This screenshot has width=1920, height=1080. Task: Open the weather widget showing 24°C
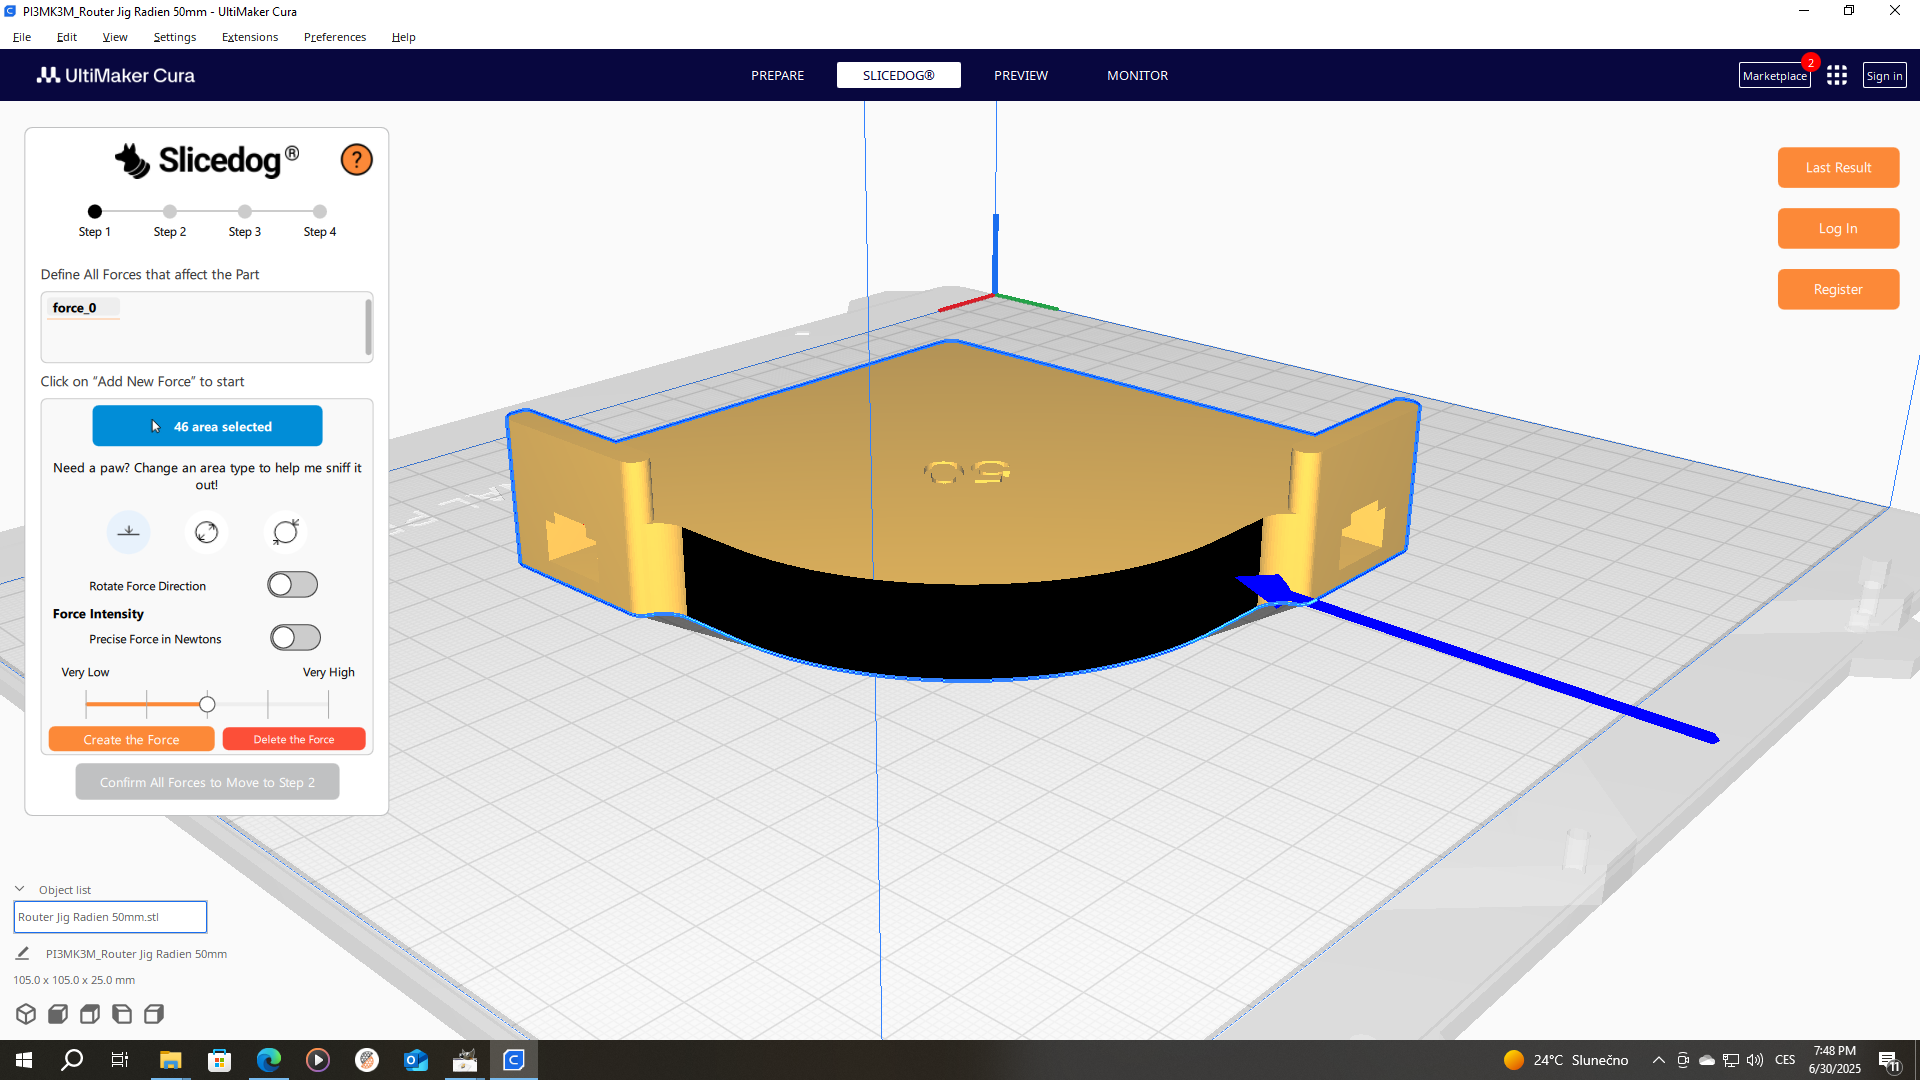pyautogui.click(x=1566, y=1060)
